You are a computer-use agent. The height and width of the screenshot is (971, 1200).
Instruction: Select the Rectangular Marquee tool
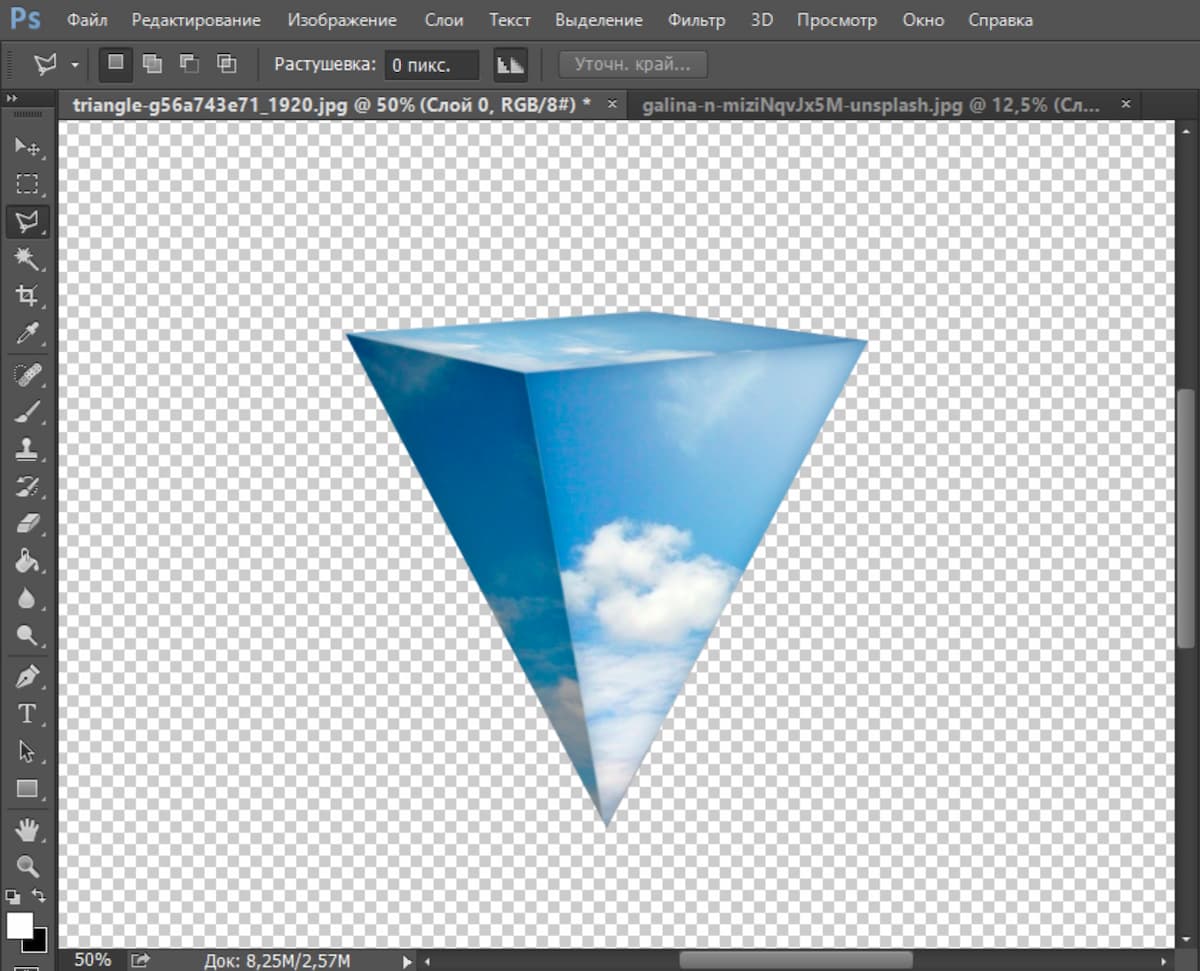click(27, 184)
